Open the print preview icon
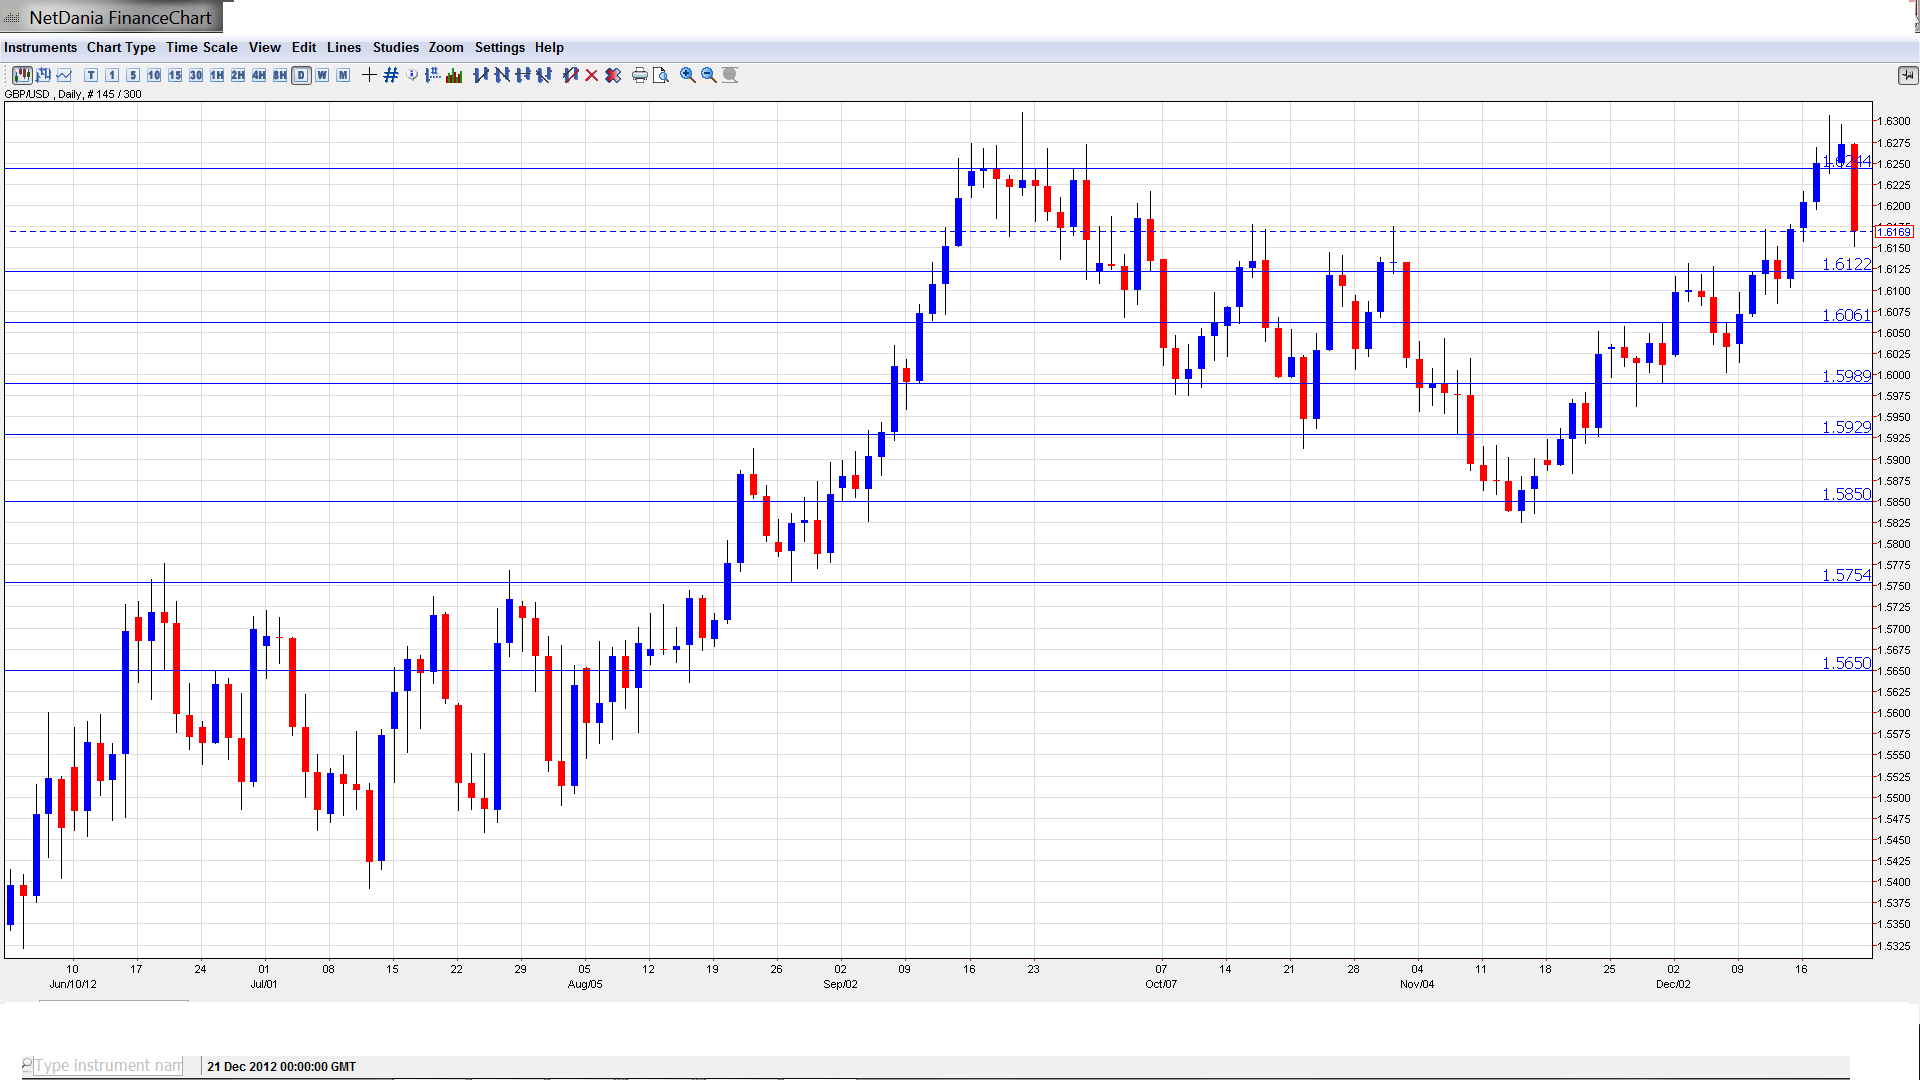 [x=660, y=75]
